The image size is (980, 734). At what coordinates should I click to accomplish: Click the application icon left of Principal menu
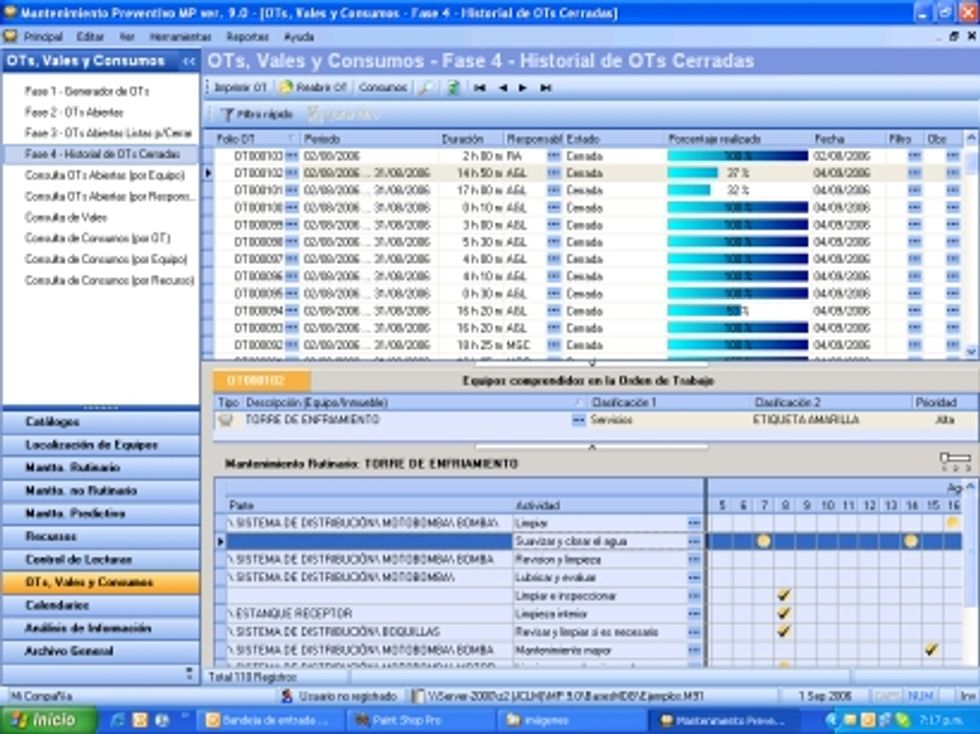click(x=10, y=36)
